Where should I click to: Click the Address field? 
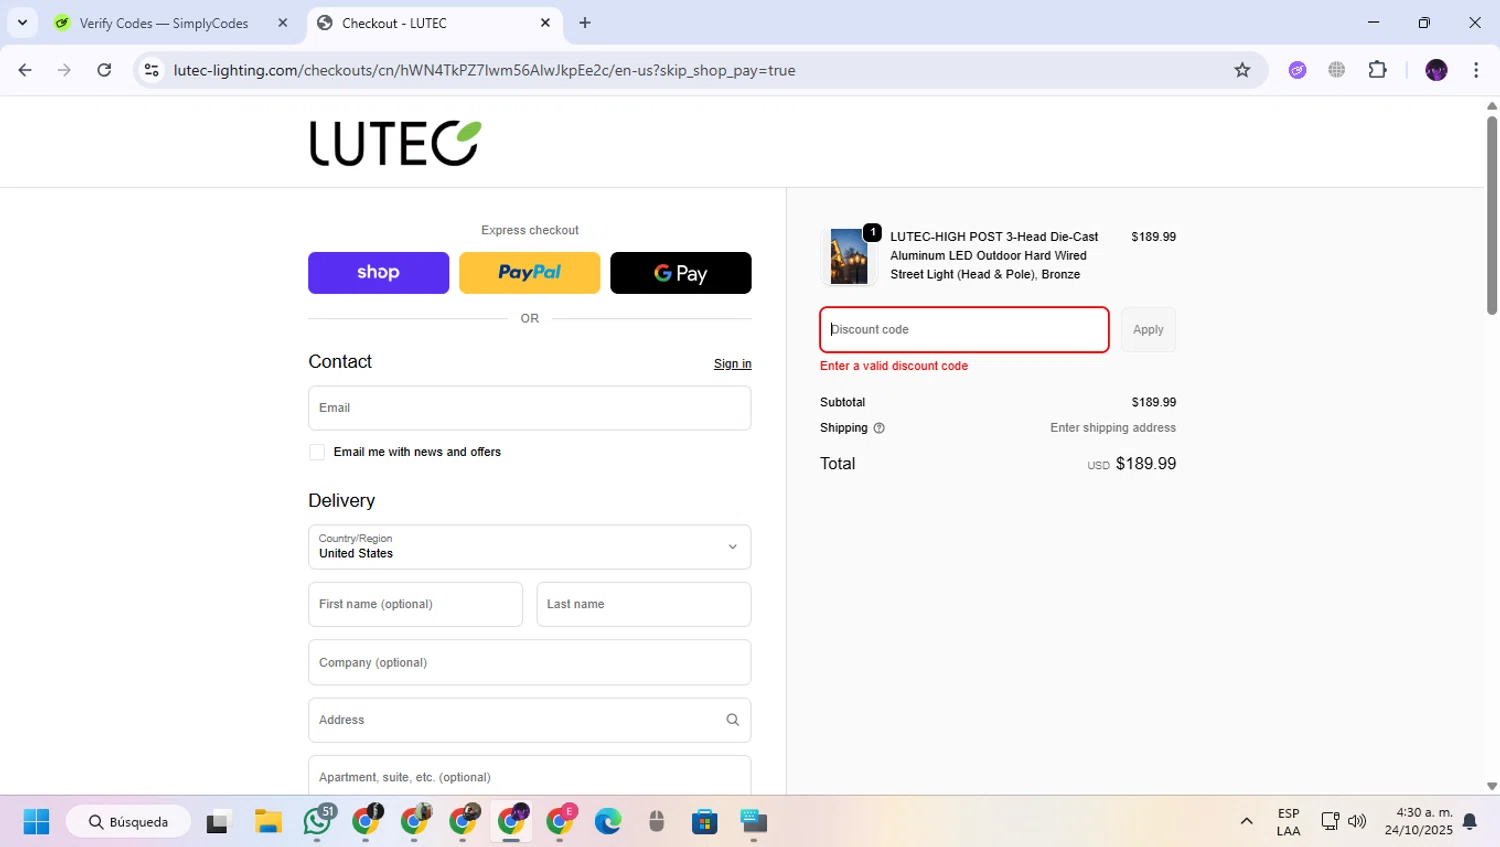pos(529,720)
